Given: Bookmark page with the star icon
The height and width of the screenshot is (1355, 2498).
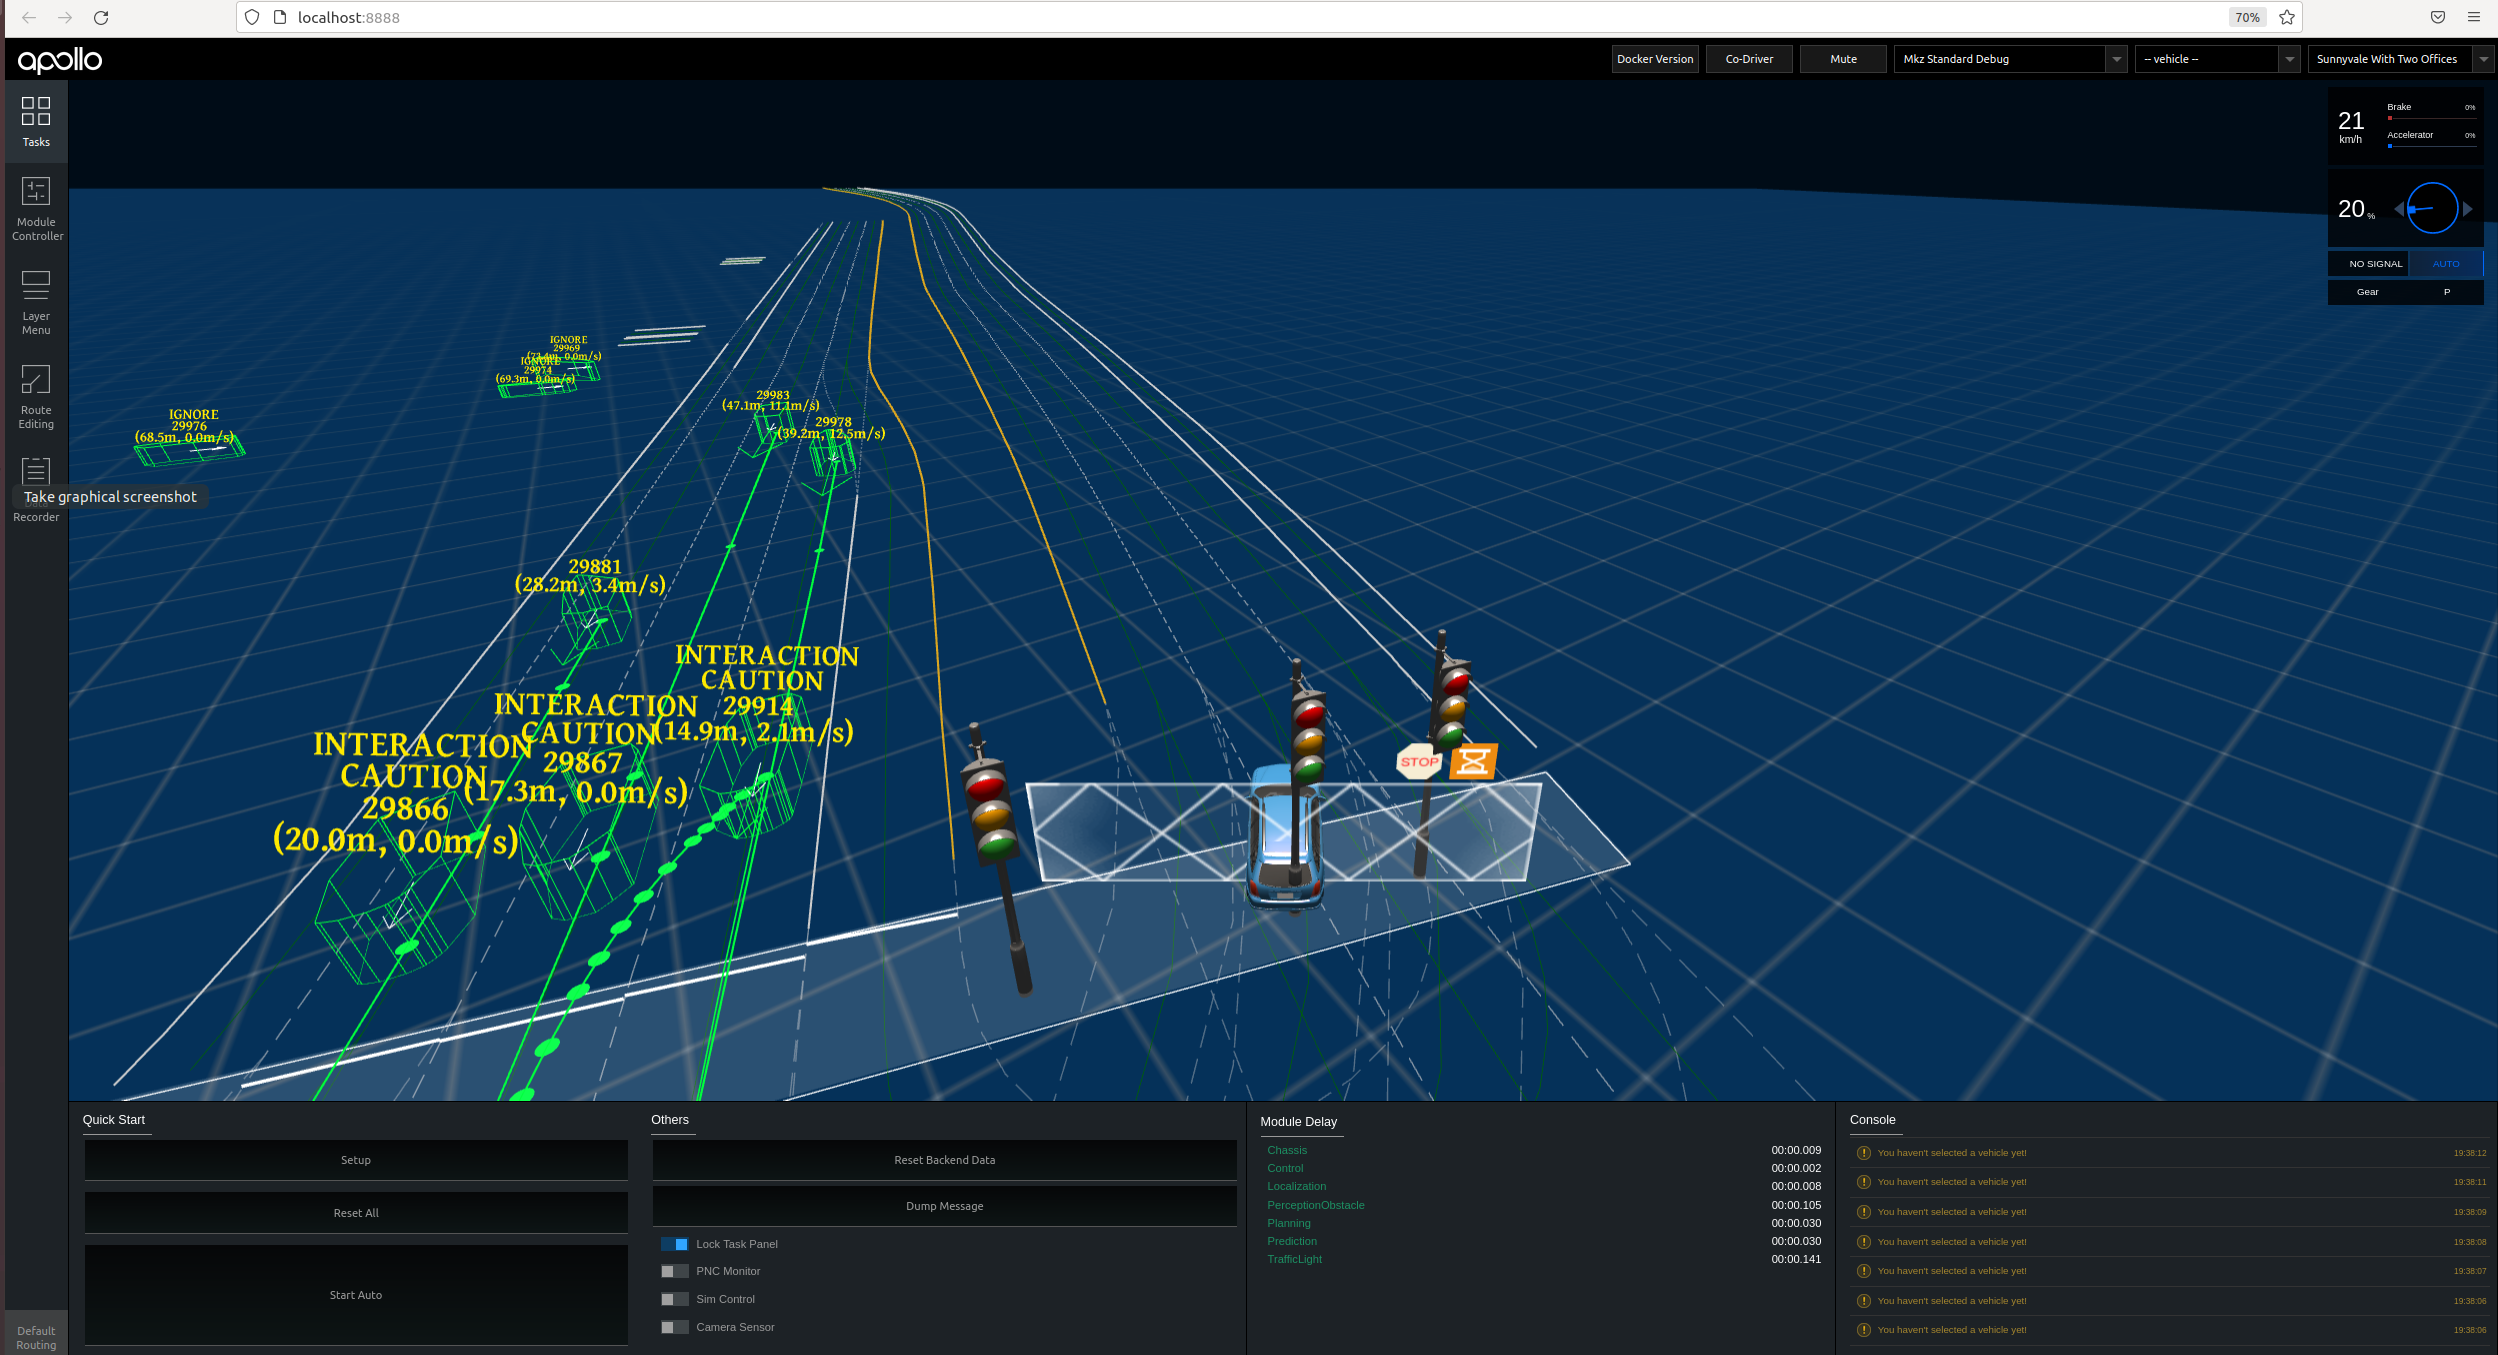Looking at the screenshot, I should tap(2286, 17).
